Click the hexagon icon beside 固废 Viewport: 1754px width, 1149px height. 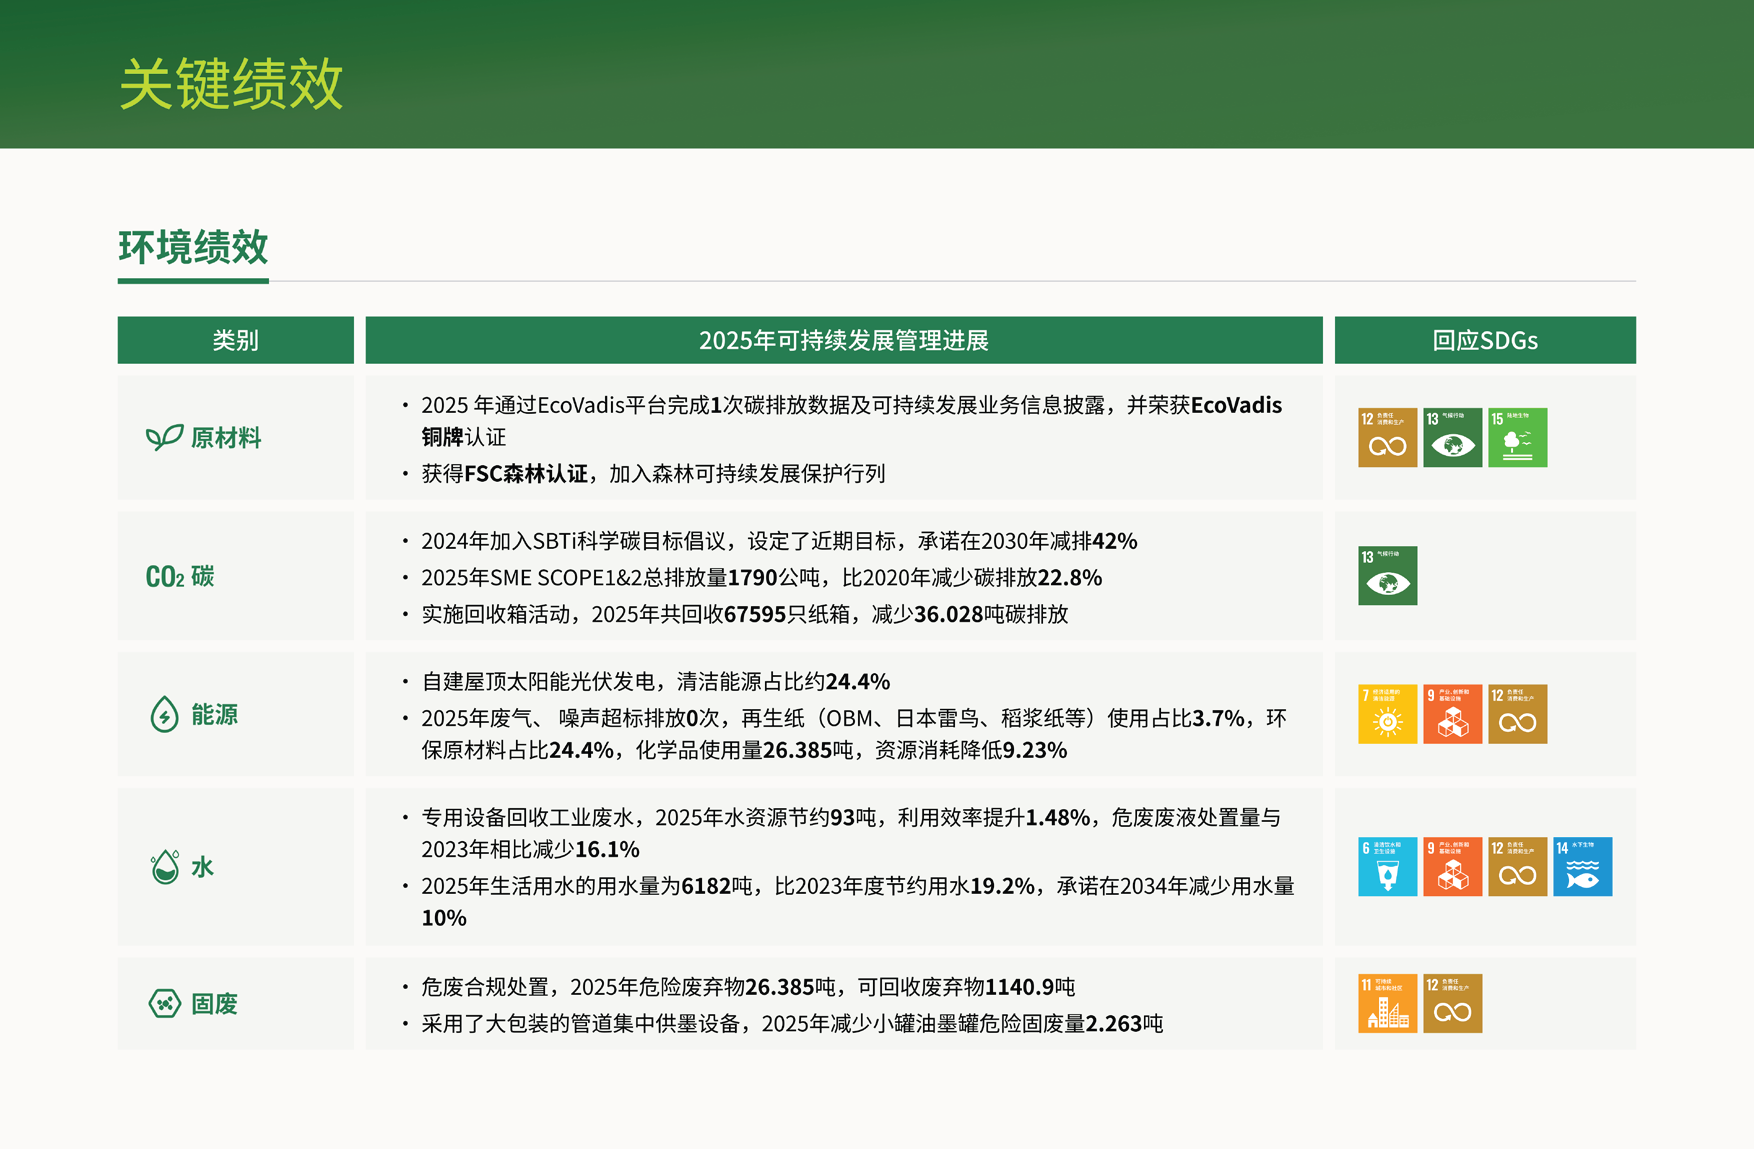pos(164,1003)
